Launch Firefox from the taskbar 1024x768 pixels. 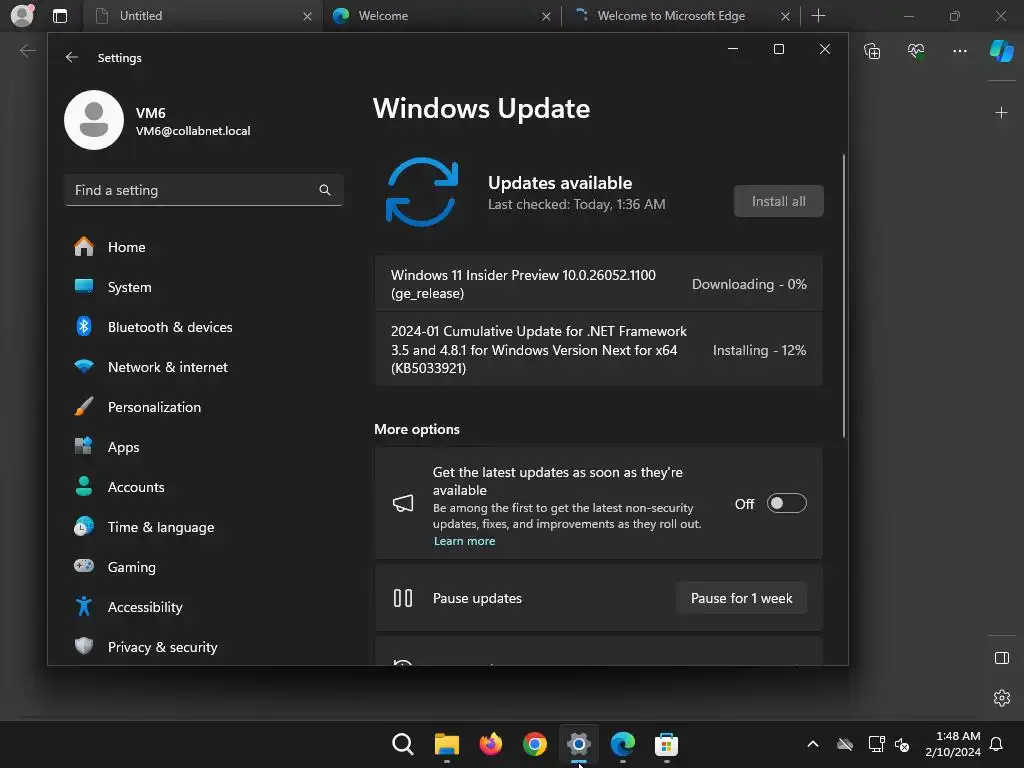(x=490, y=744)
